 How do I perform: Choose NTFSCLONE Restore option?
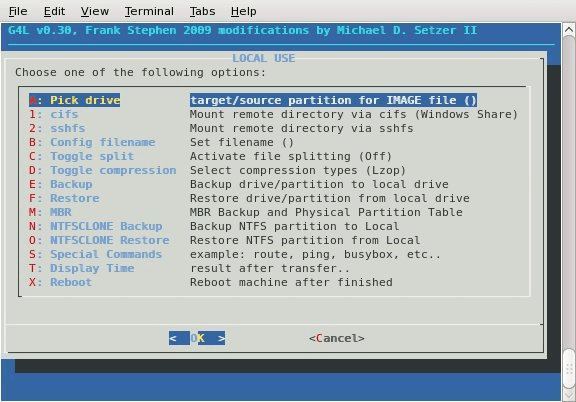(99, 240)
